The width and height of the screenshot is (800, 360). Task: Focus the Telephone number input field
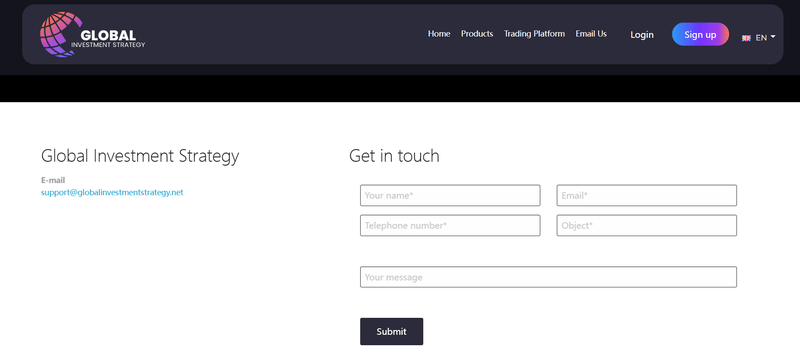[x=450, y=225]
